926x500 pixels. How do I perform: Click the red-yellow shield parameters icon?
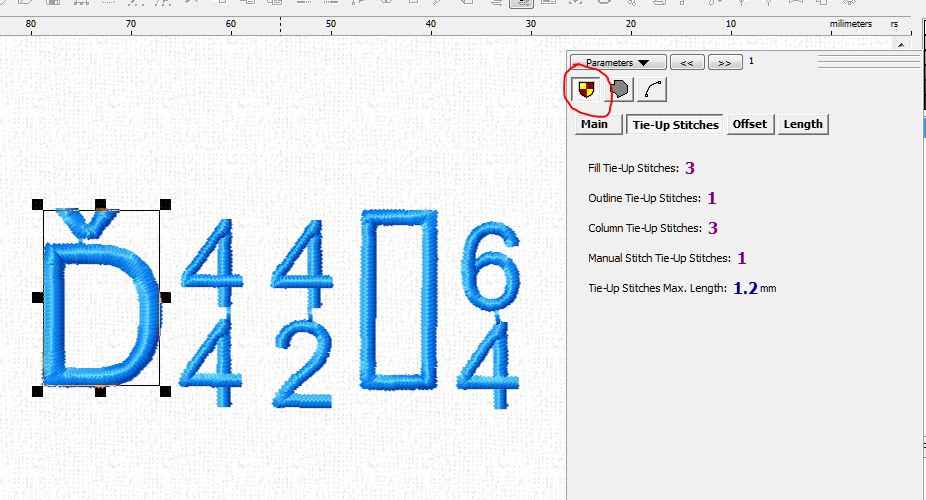[x=587, y=90]
